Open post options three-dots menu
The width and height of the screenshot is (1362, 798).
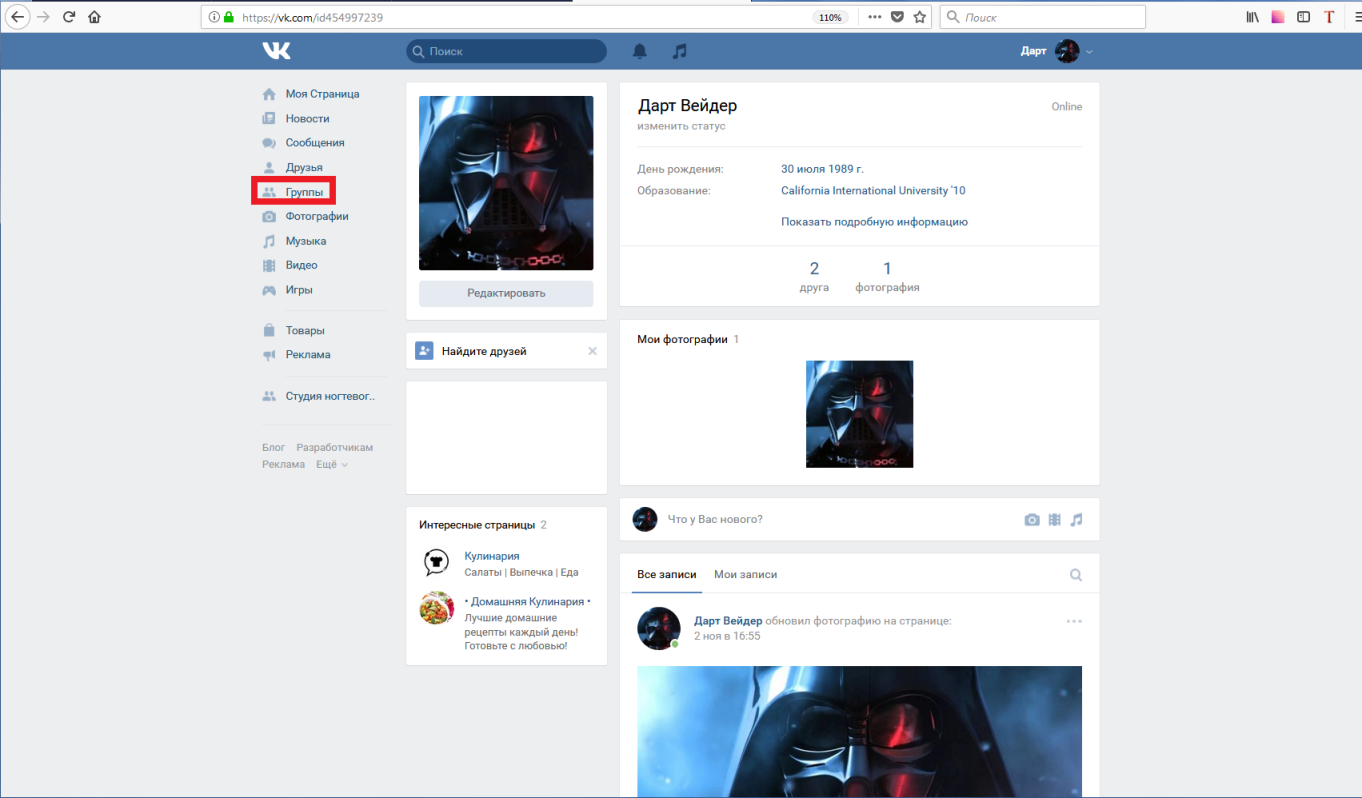coord(1074,621)
